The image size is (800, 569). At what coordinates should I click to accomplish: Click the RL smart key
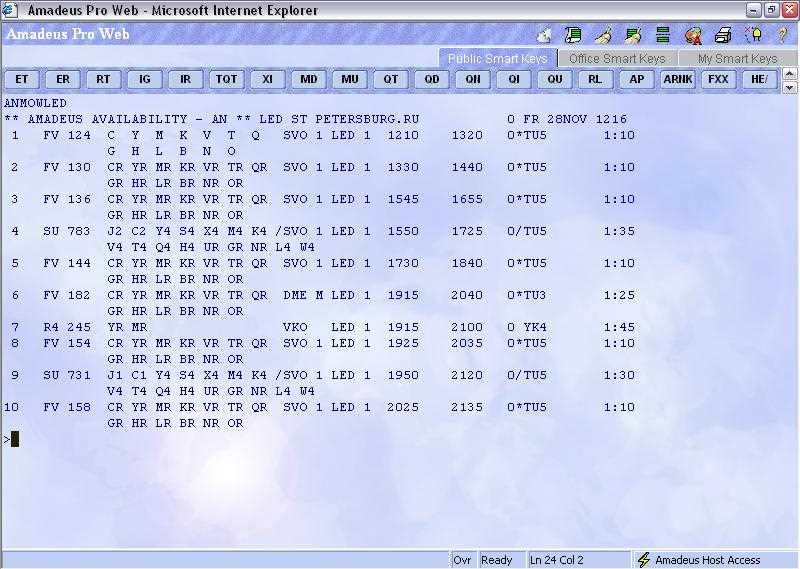coord(595,79)
